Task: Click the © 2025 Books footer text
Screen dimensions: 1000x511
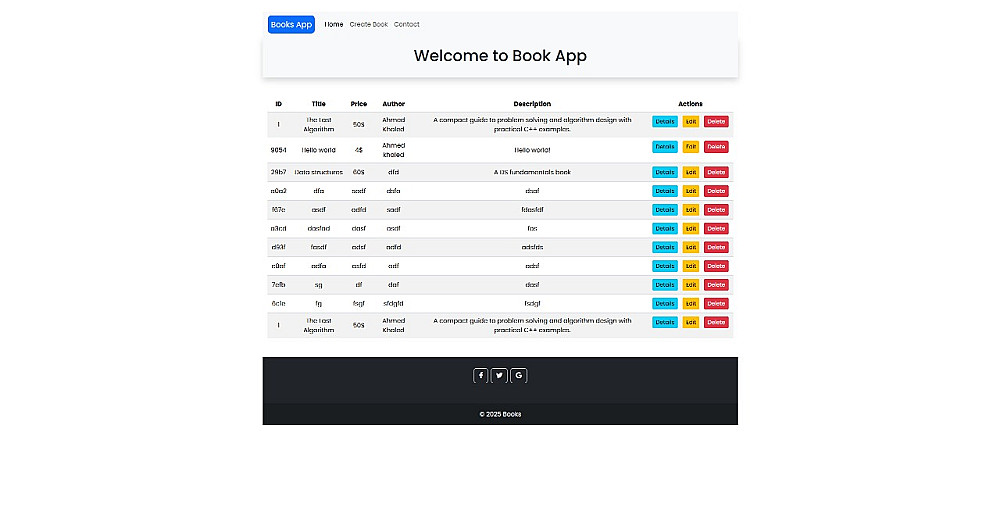Action: [x=500, y=414]
